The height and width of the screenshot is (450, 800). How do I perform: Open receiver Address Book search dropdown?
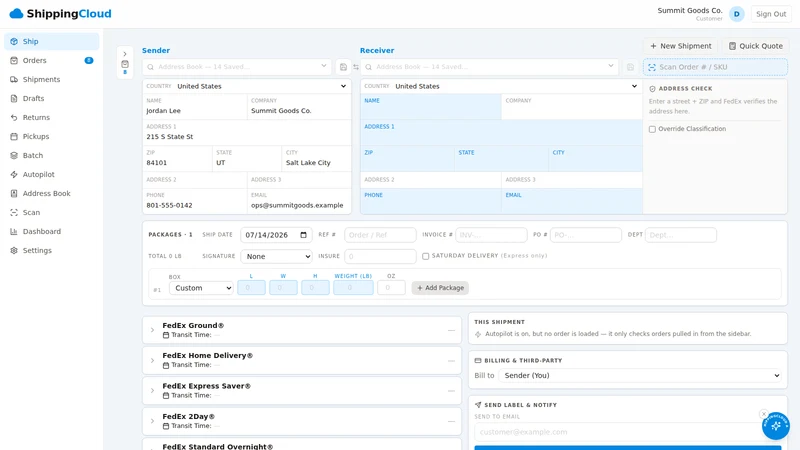pyautogui.click(x=490, y=67)
